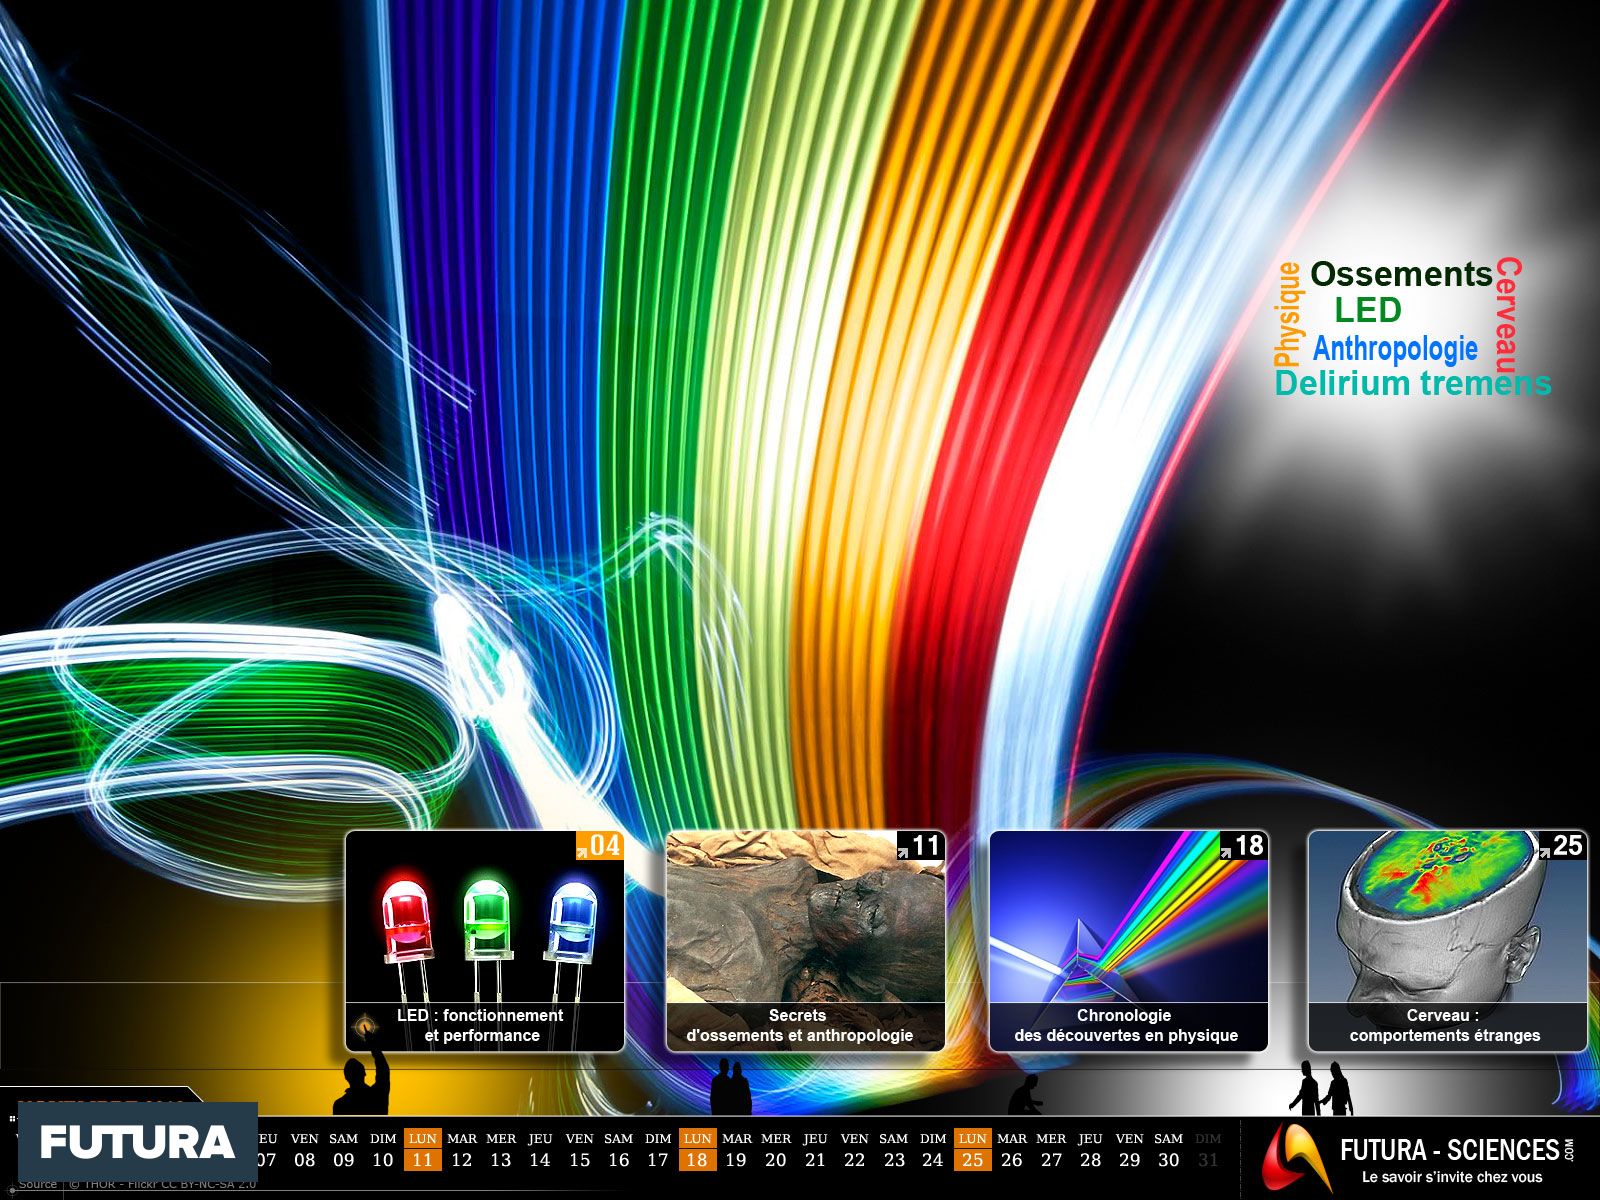
Task: Click the 18 date badge on prism card
Action: pyautogui.click(x=1243, y=846)
